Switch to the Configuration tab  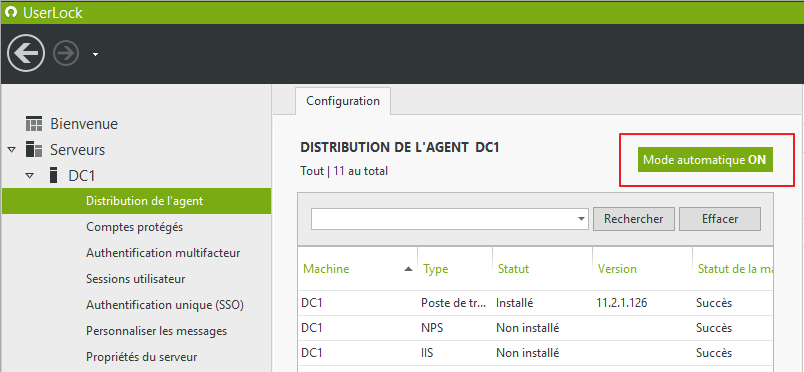tap(343, 101)
